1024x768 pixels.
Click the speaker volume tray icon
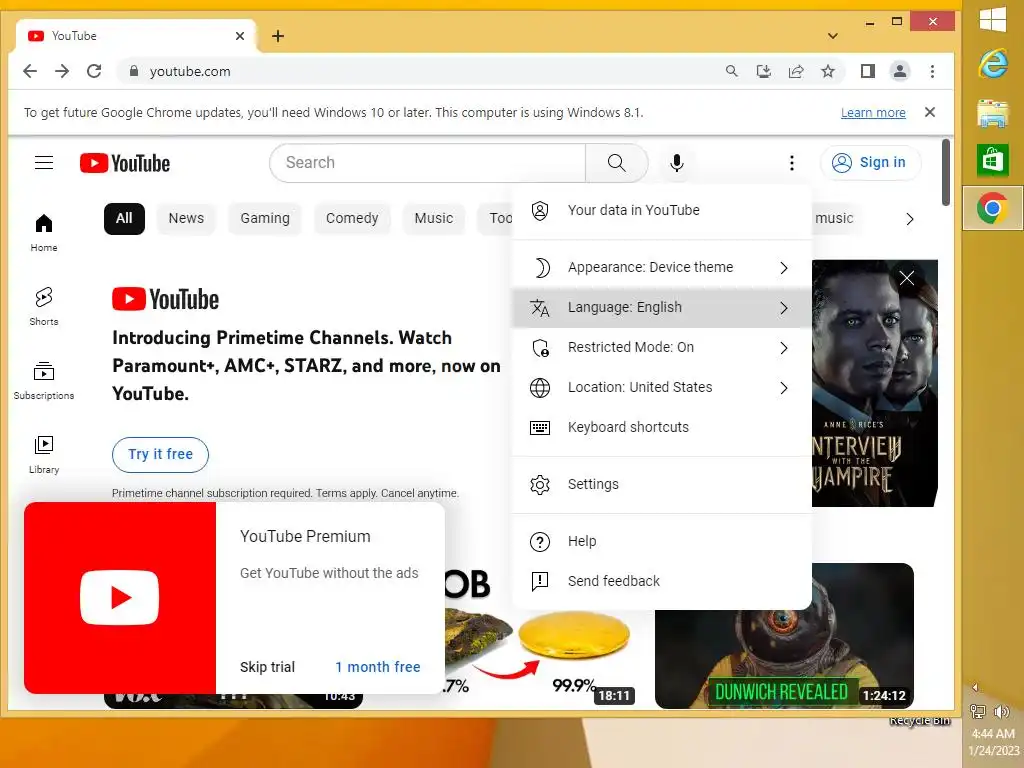tap(1002, 711)
